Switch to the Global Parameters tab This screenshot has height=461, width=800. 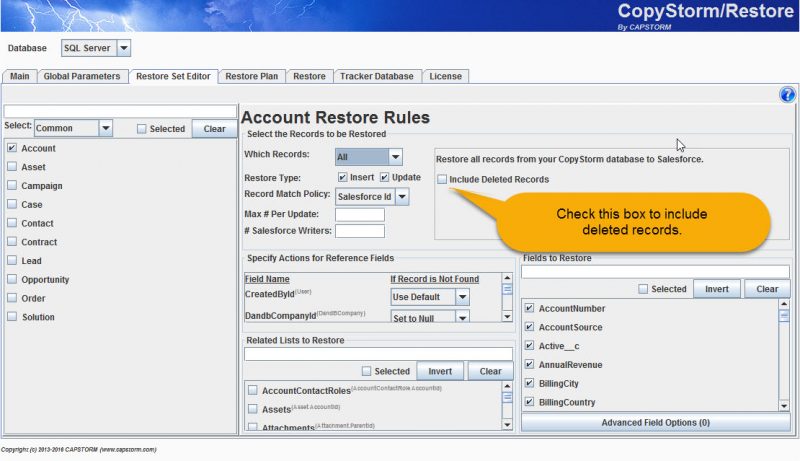(82, 76)
